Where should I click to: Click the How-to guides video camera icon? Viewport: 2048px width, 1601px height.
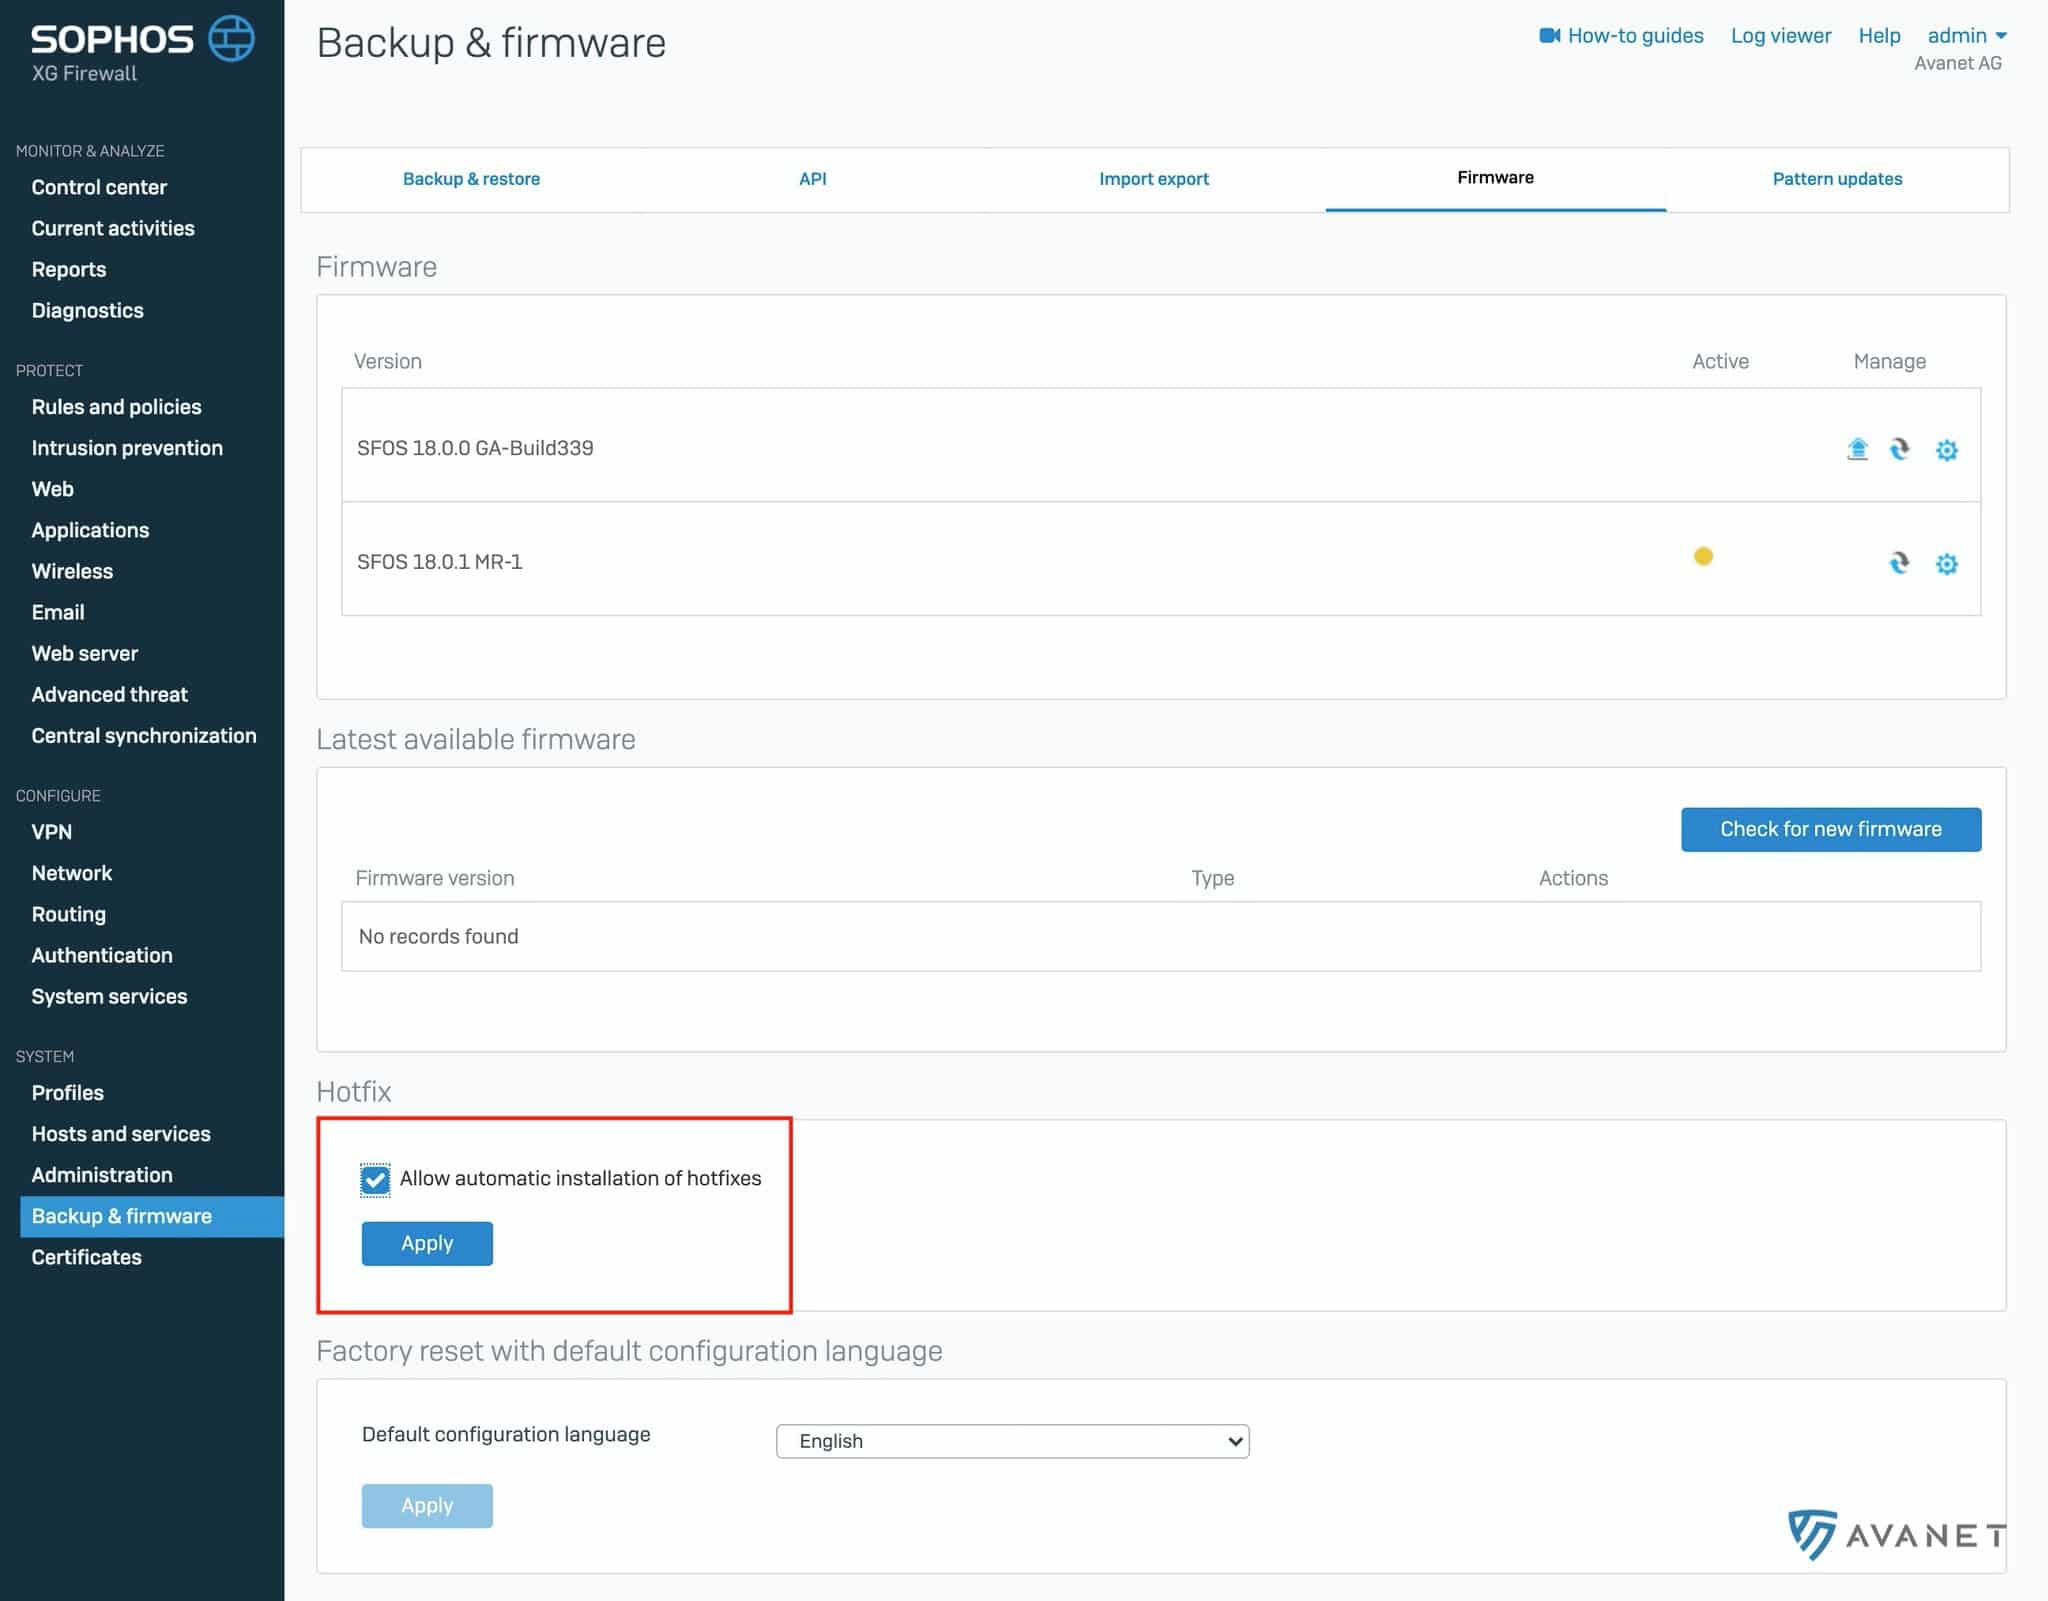[1549, 36]
